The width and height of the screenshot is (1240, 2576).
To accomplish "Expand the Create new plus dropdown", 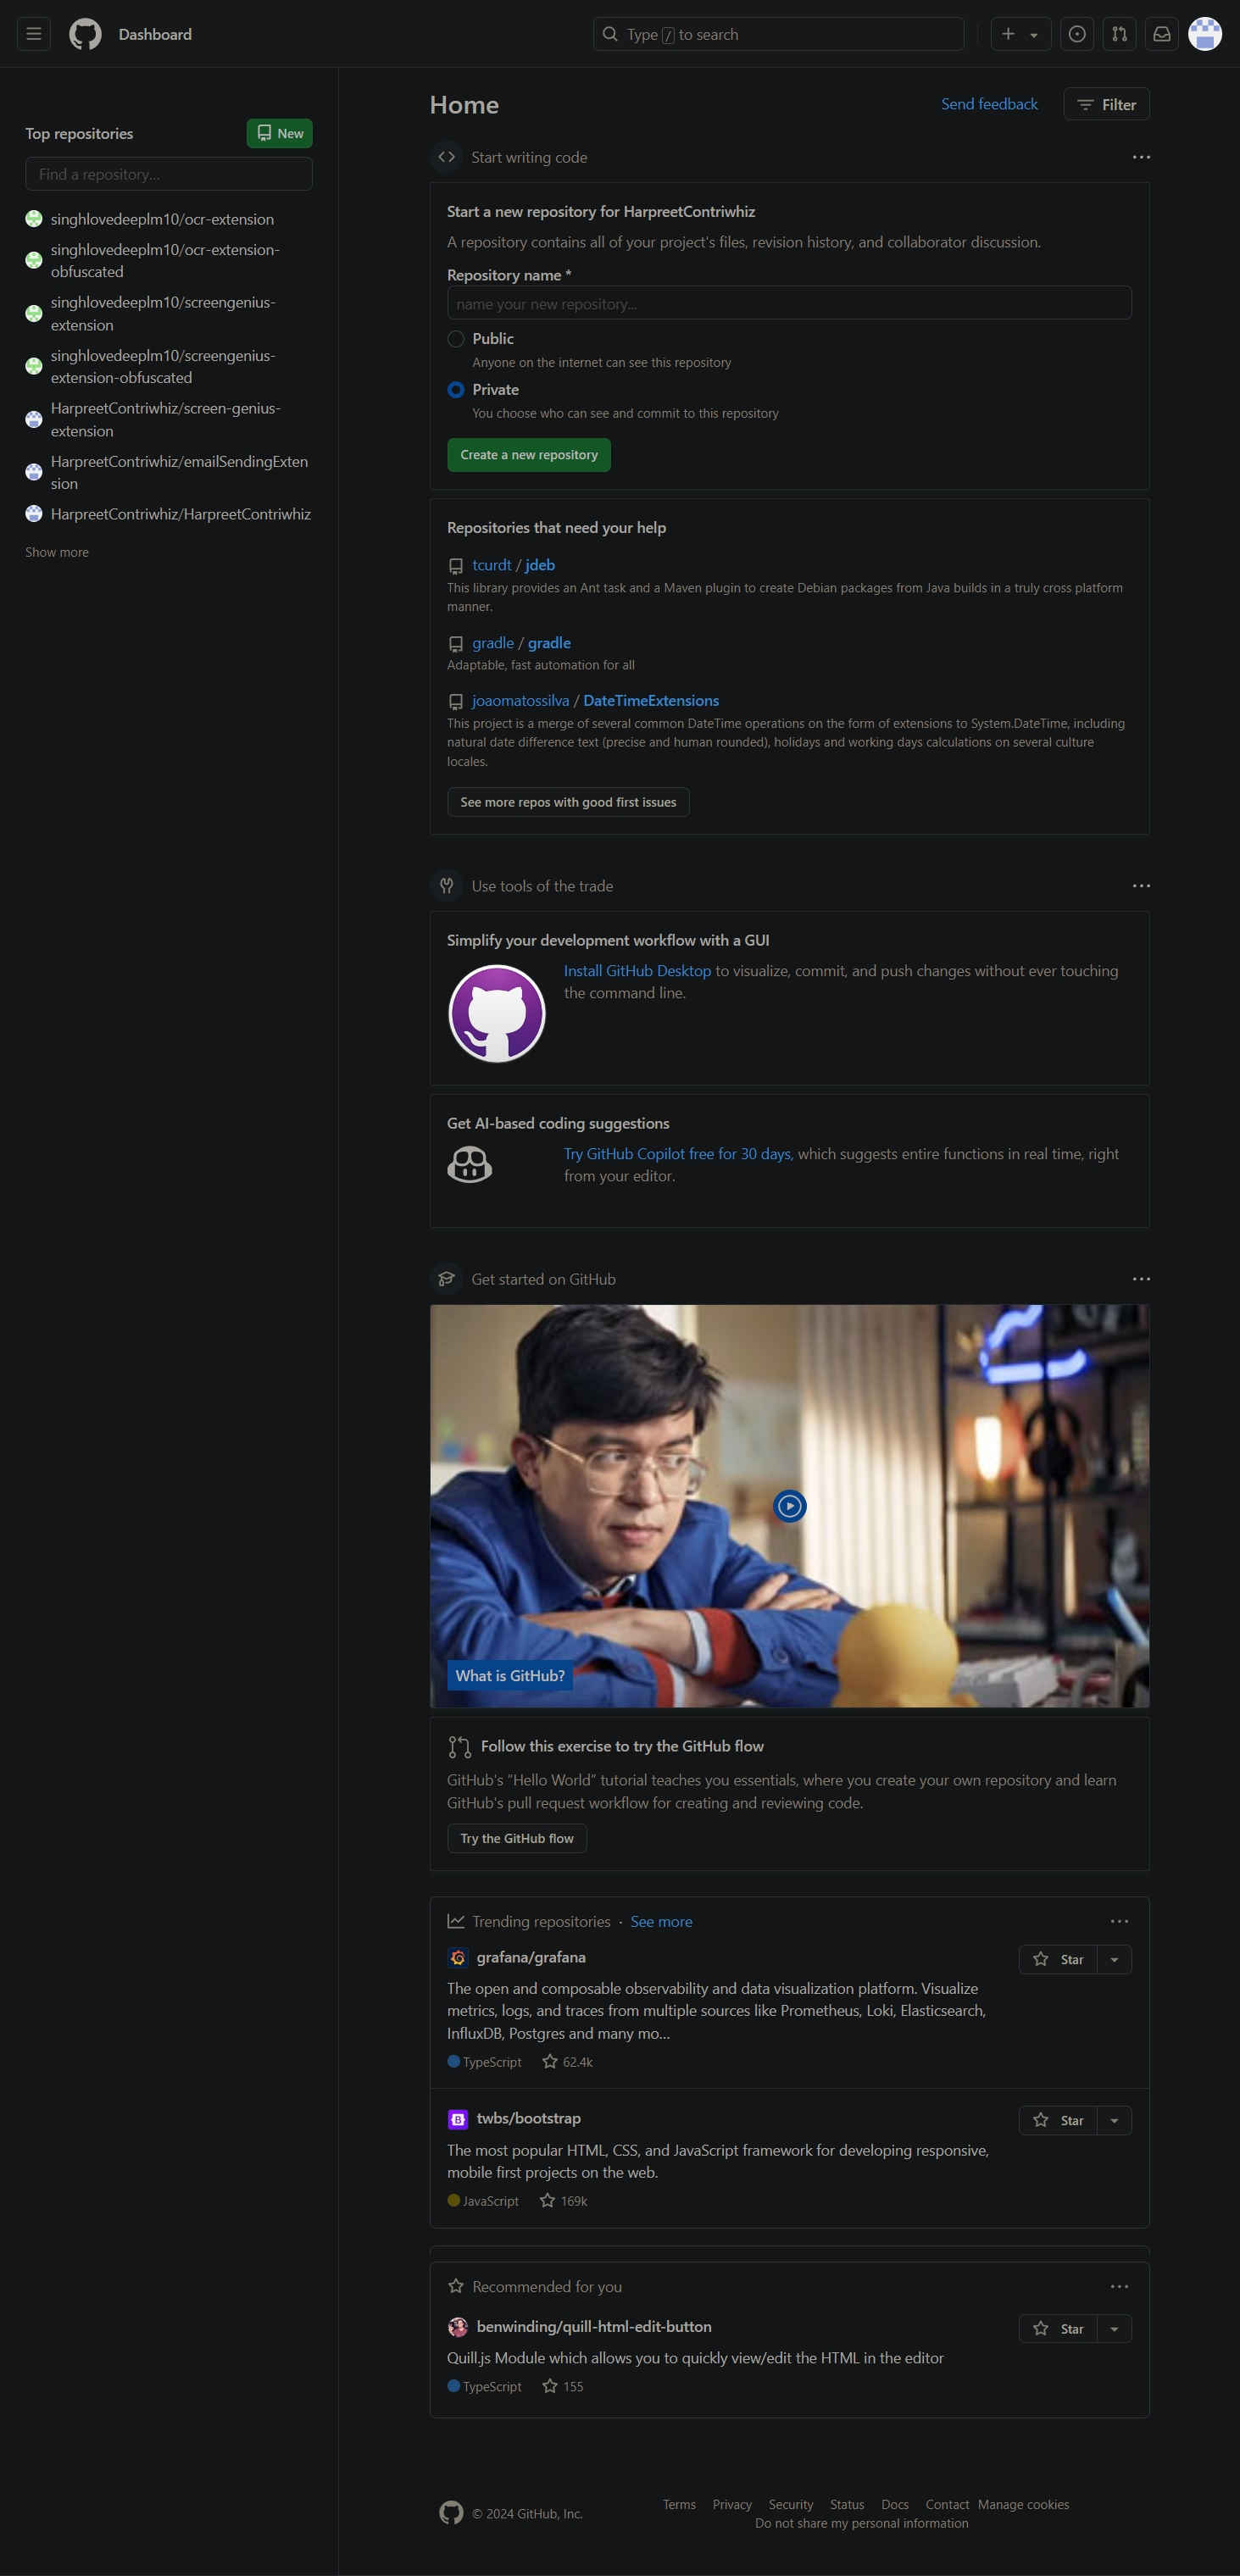I will click(1020, 34).
